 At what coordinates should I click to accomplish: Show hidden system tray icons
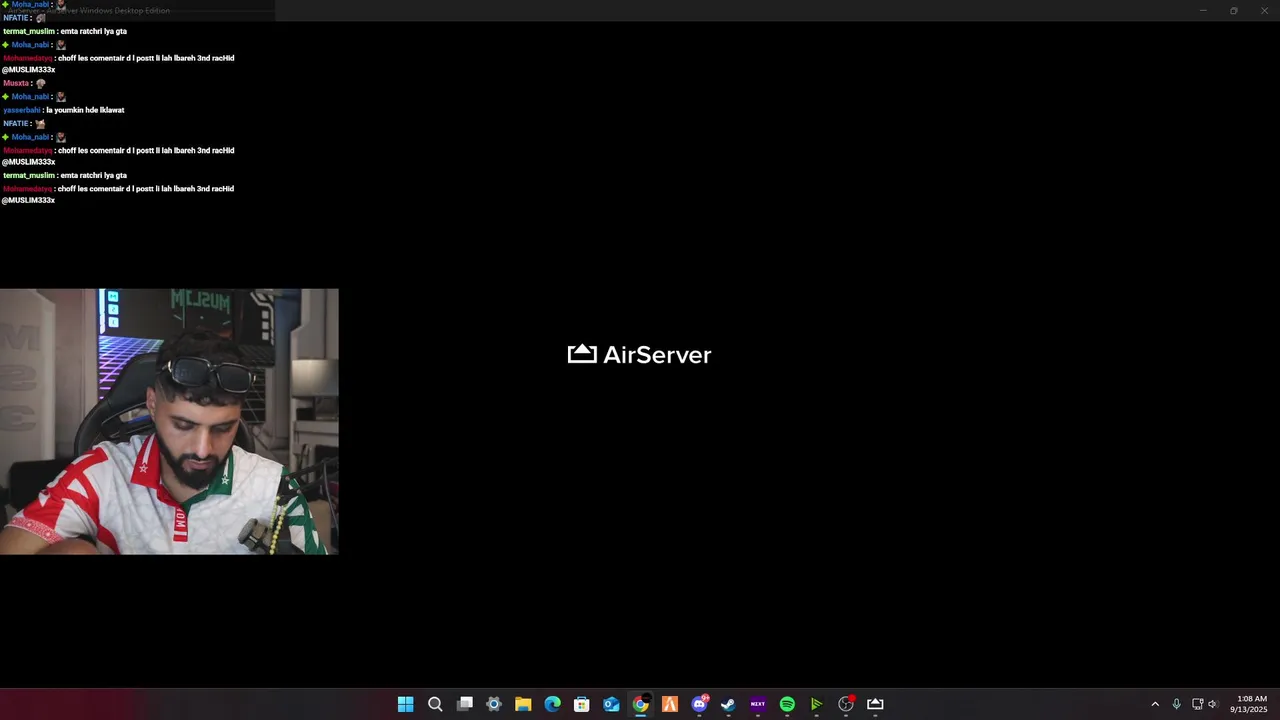pos(1155,704)
